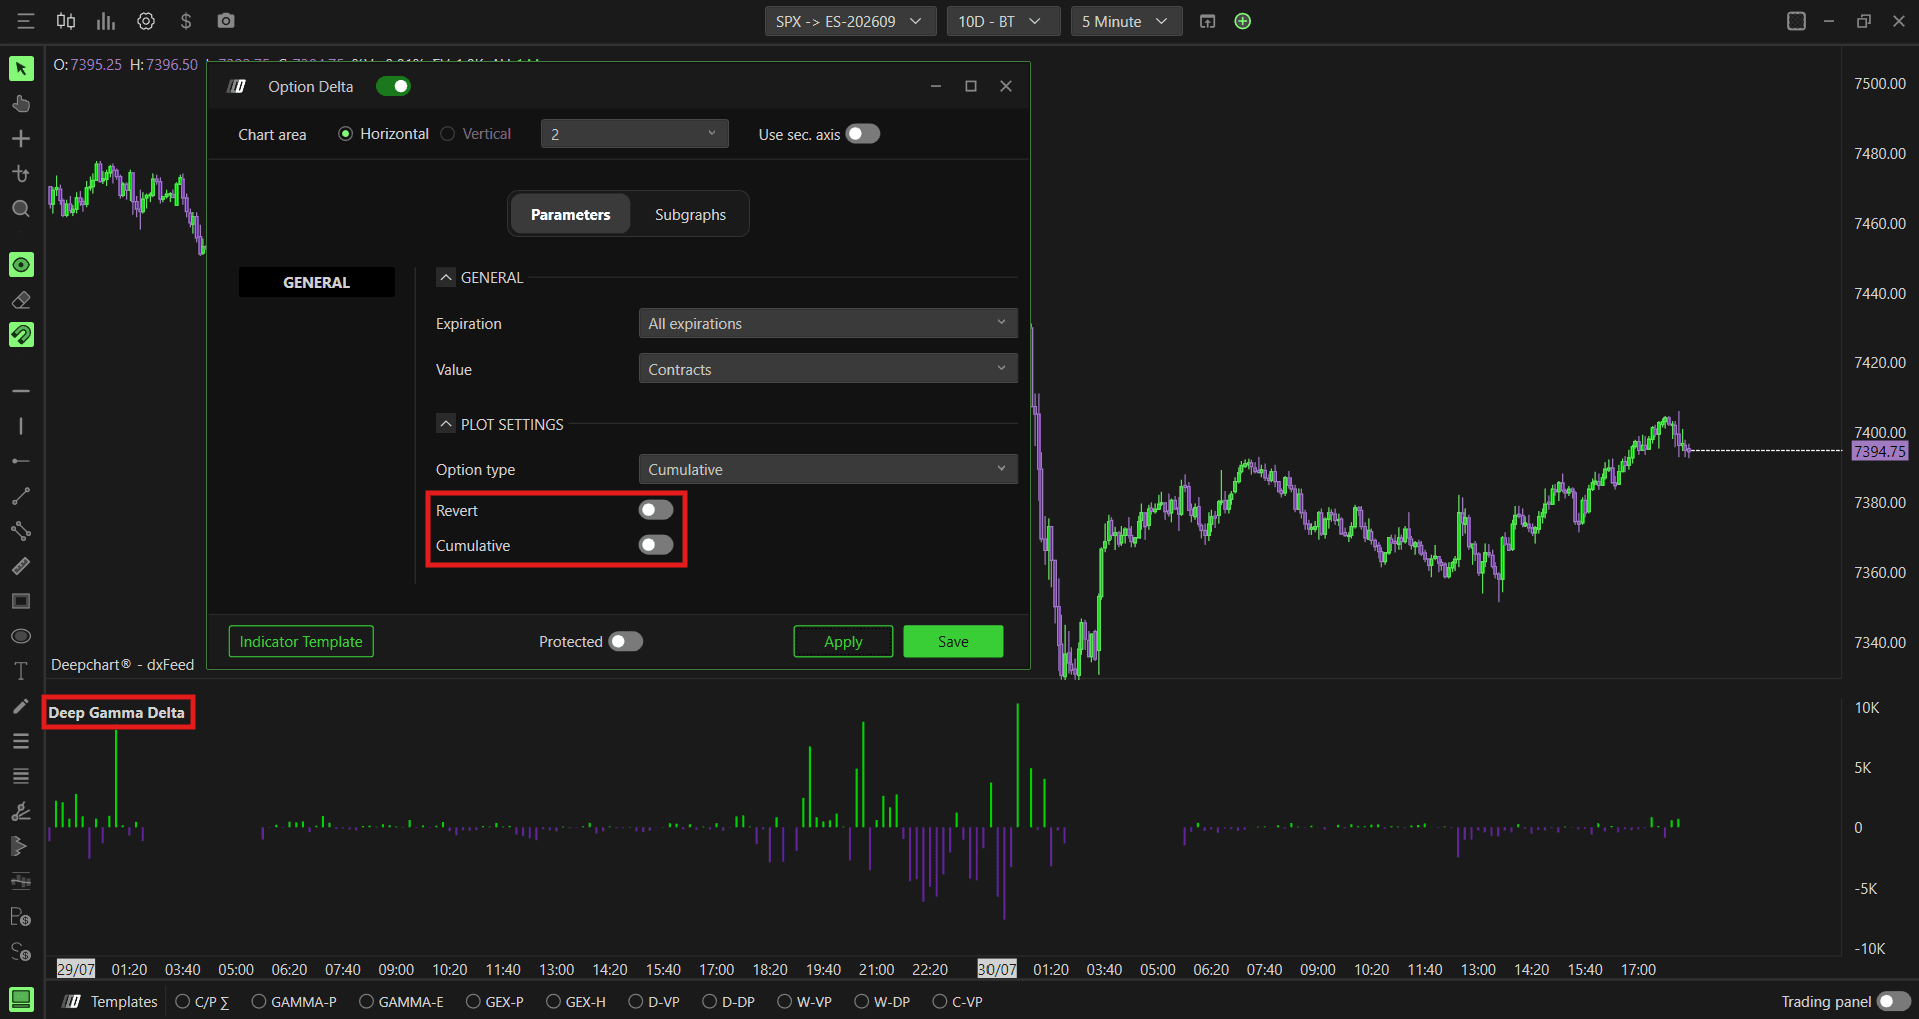Select the GAMMA-P template radio
This screenshot has width=1919, height=1019.
tap(259, 1001)
